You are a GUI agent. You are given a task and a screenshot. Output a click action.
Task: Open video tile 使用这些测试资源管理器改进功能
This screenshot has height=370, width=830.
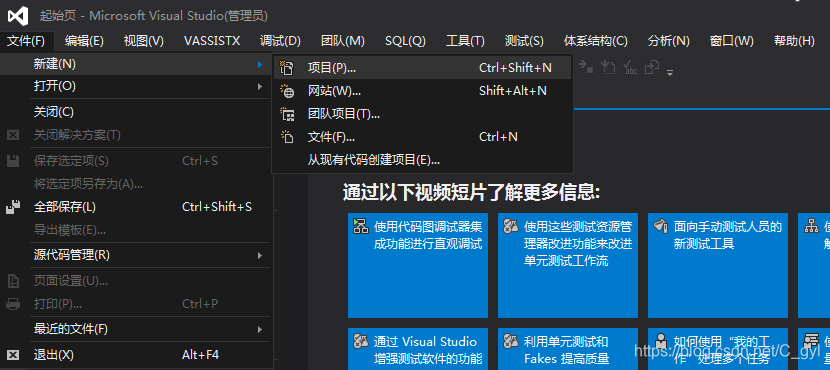tap(568, 265)
